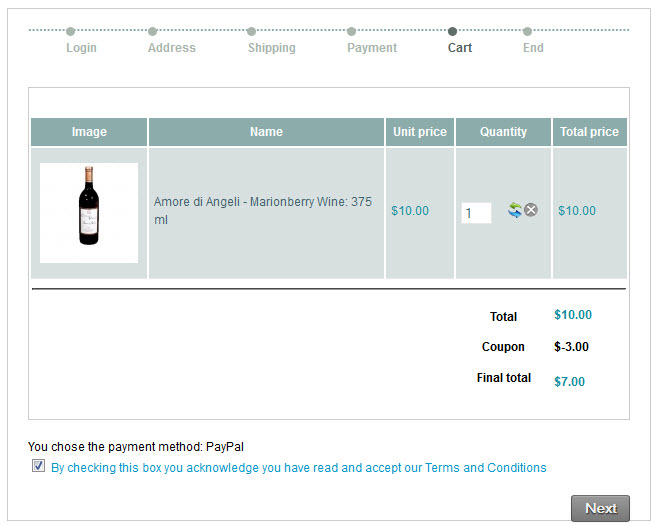Open the Payment step
This screenshot has height=524, width=655.
(x=372, y=47)
